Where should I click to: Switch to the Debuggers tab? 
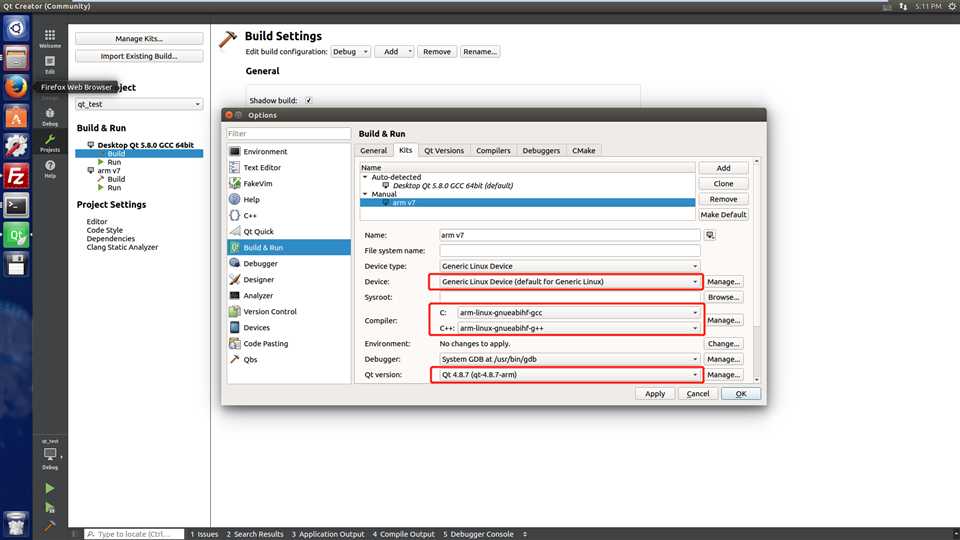[x=541, y=151]
